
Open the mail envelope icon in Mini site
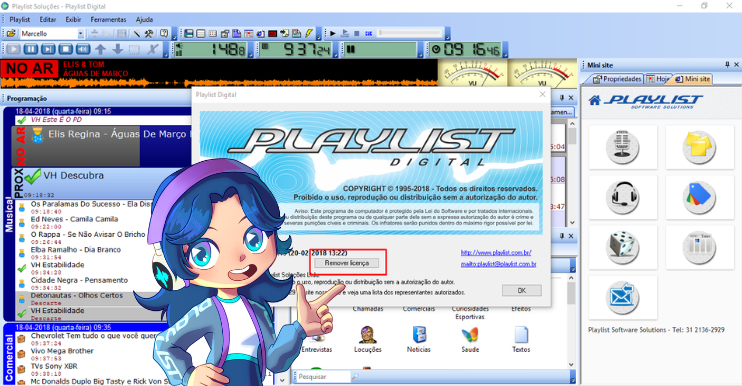(x=623, y=298)
